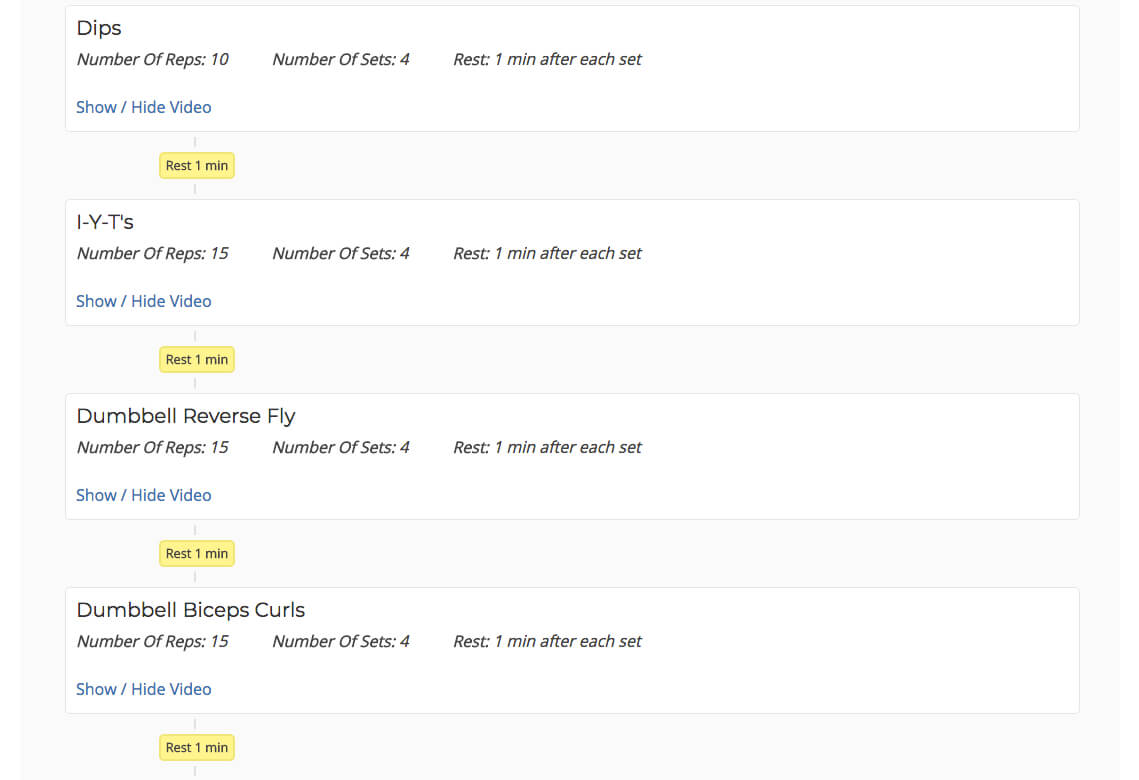The height and width of the screenshot is (780, 1139).
Task: Toggle video link for Dumbbell Reverse Fly
Action: (x=144, y=495)
